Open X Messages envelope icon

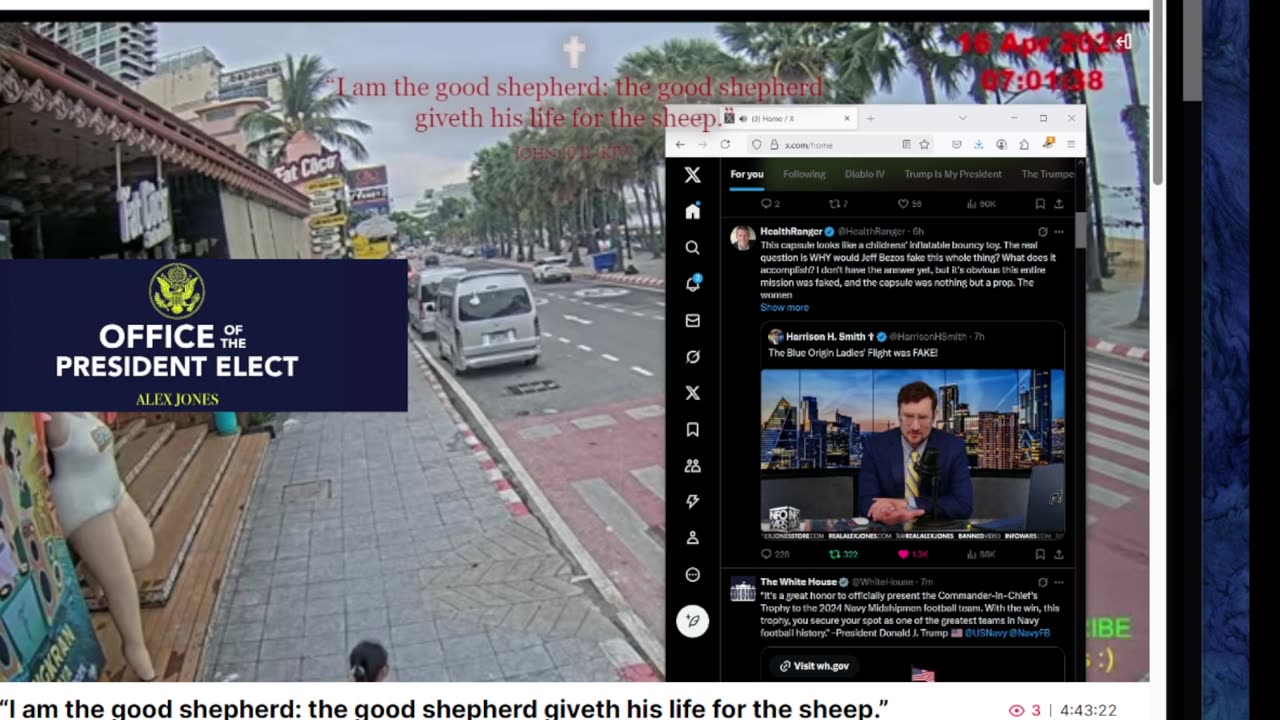[x=692, y=321]
